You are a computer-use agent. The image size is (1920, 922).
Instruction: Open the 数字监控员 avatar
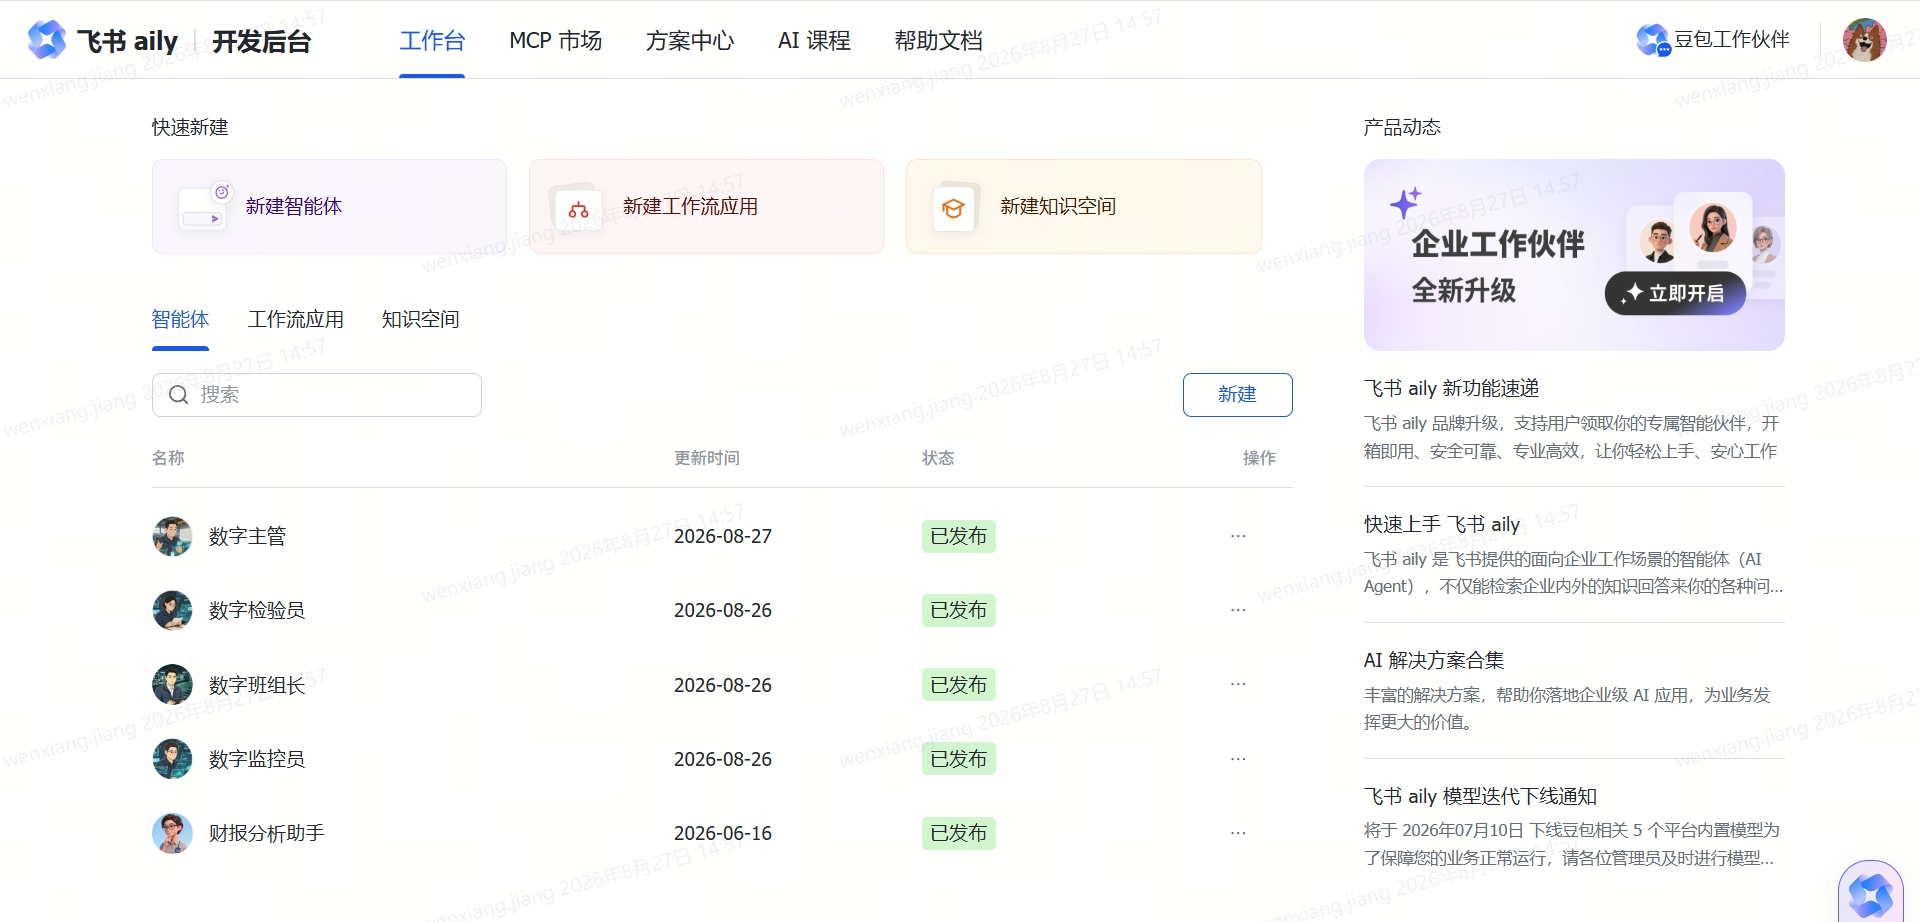pos(172,759)
